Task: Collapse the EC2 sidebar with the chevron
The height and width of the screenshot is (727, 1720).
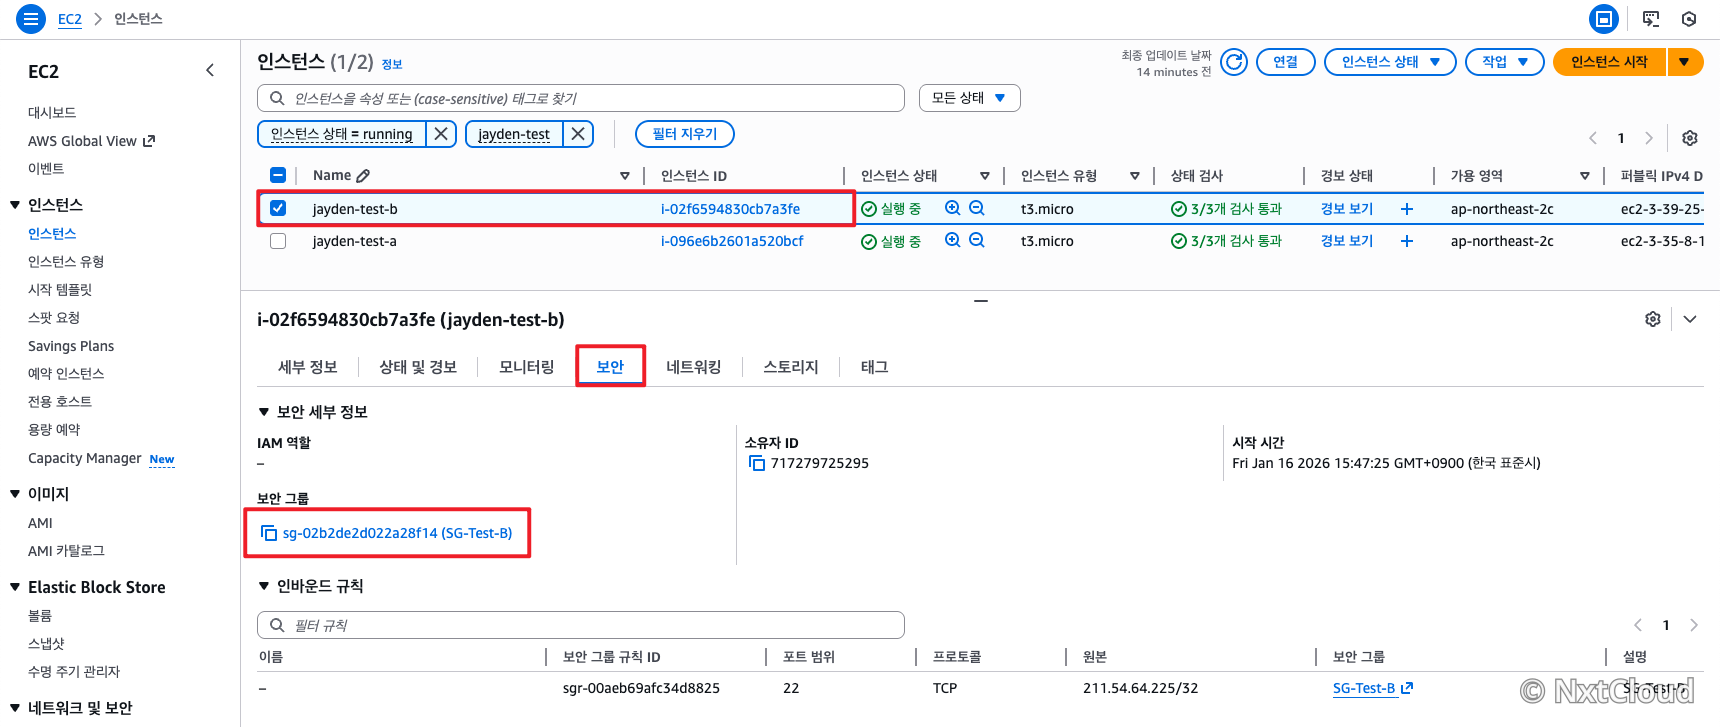Action: click(x=210, y=70)
